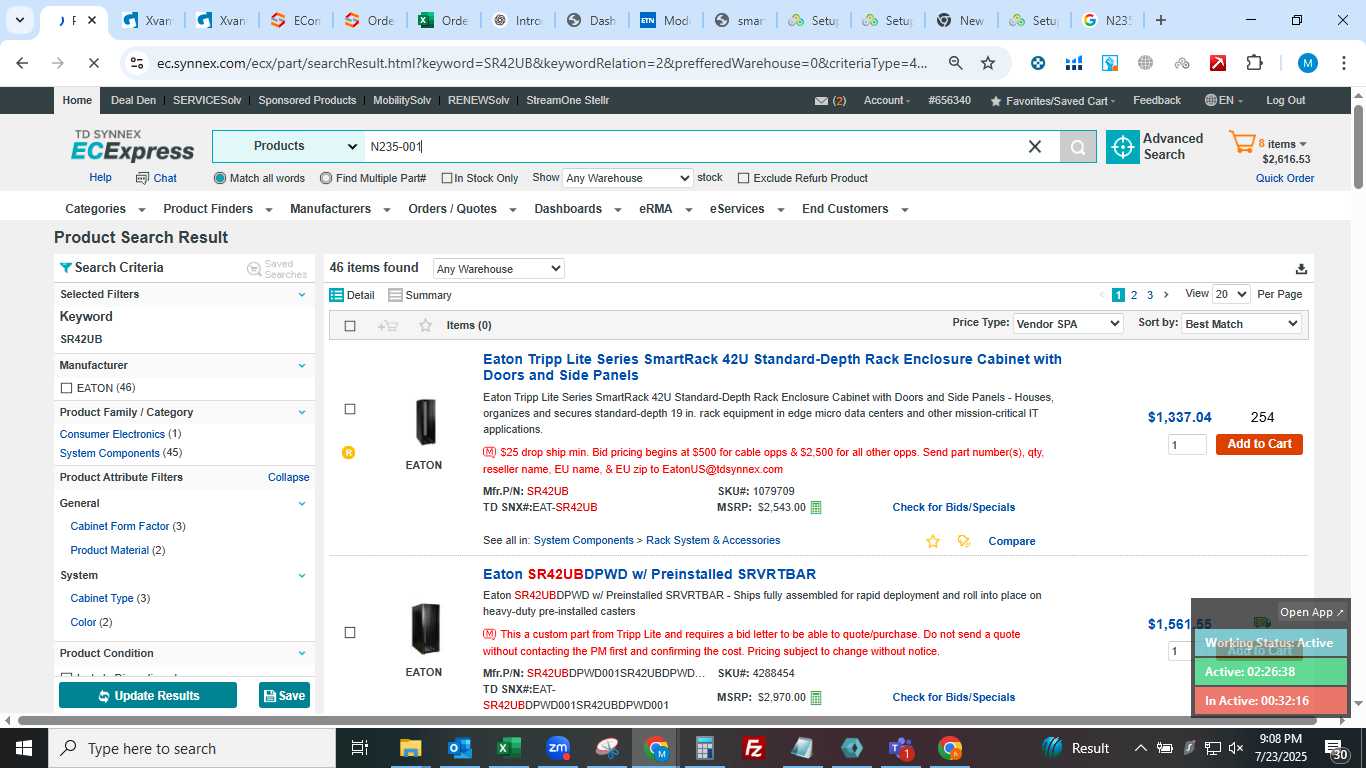Go to results page 2
Viewport: 1366px width, 768px height.
(x=1134, y=295)
